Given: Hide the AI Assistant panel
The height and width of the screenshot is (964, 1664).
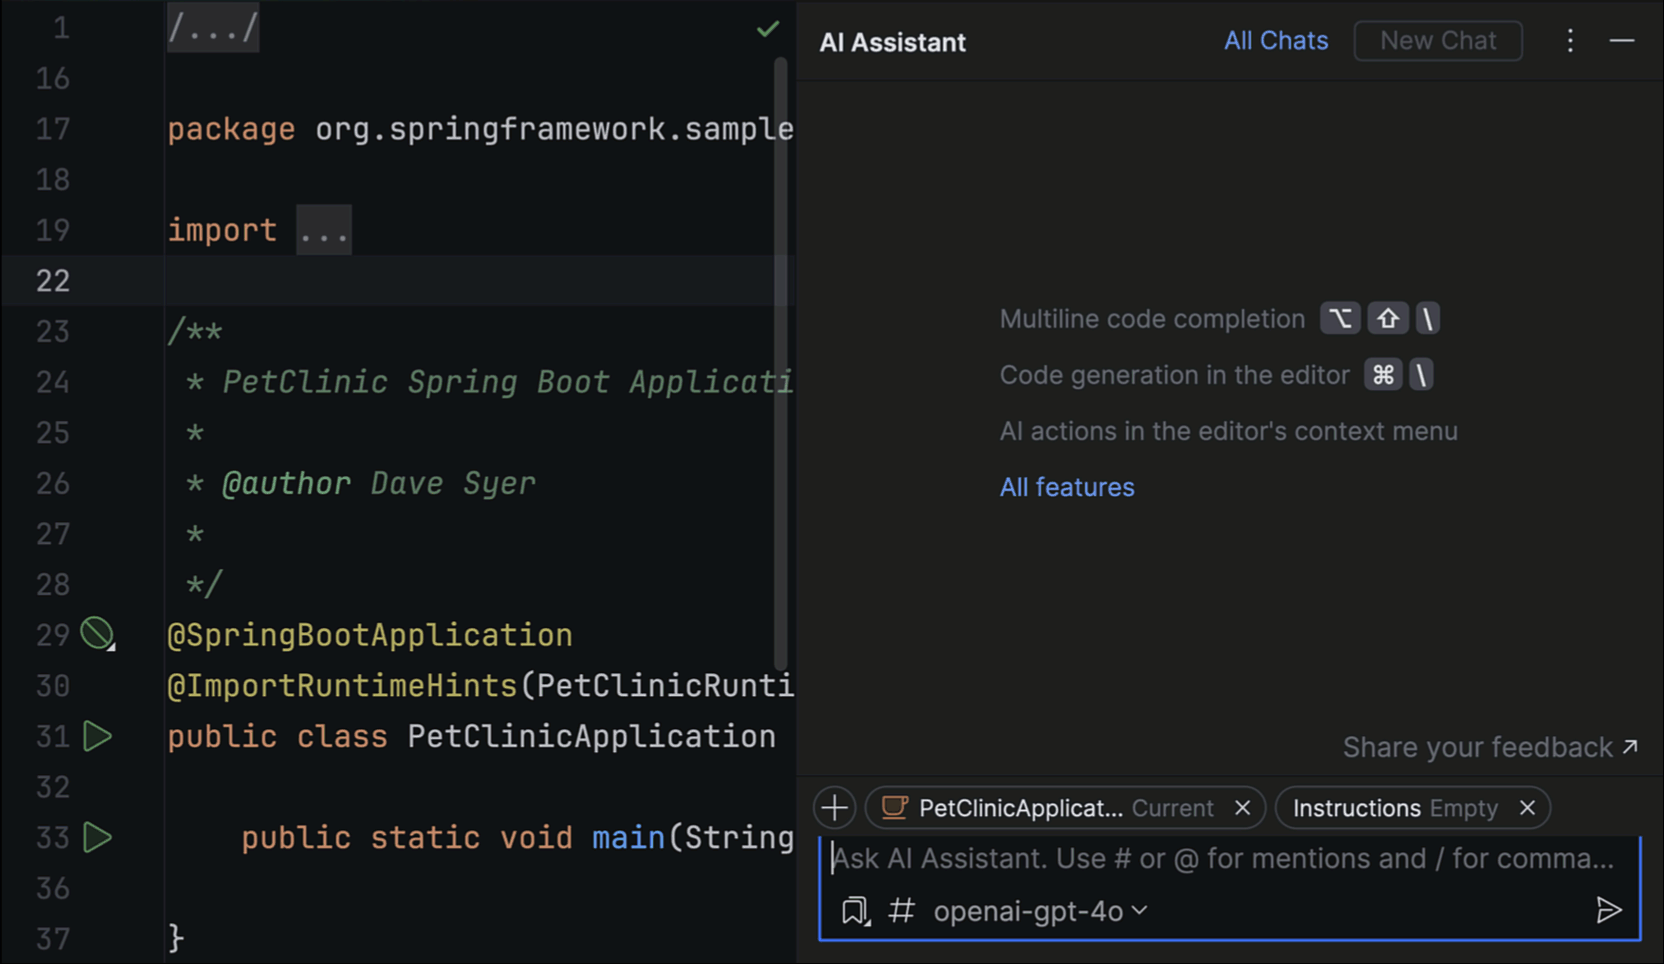Looking at the screenshot, I should click(x=1622, y=41).
